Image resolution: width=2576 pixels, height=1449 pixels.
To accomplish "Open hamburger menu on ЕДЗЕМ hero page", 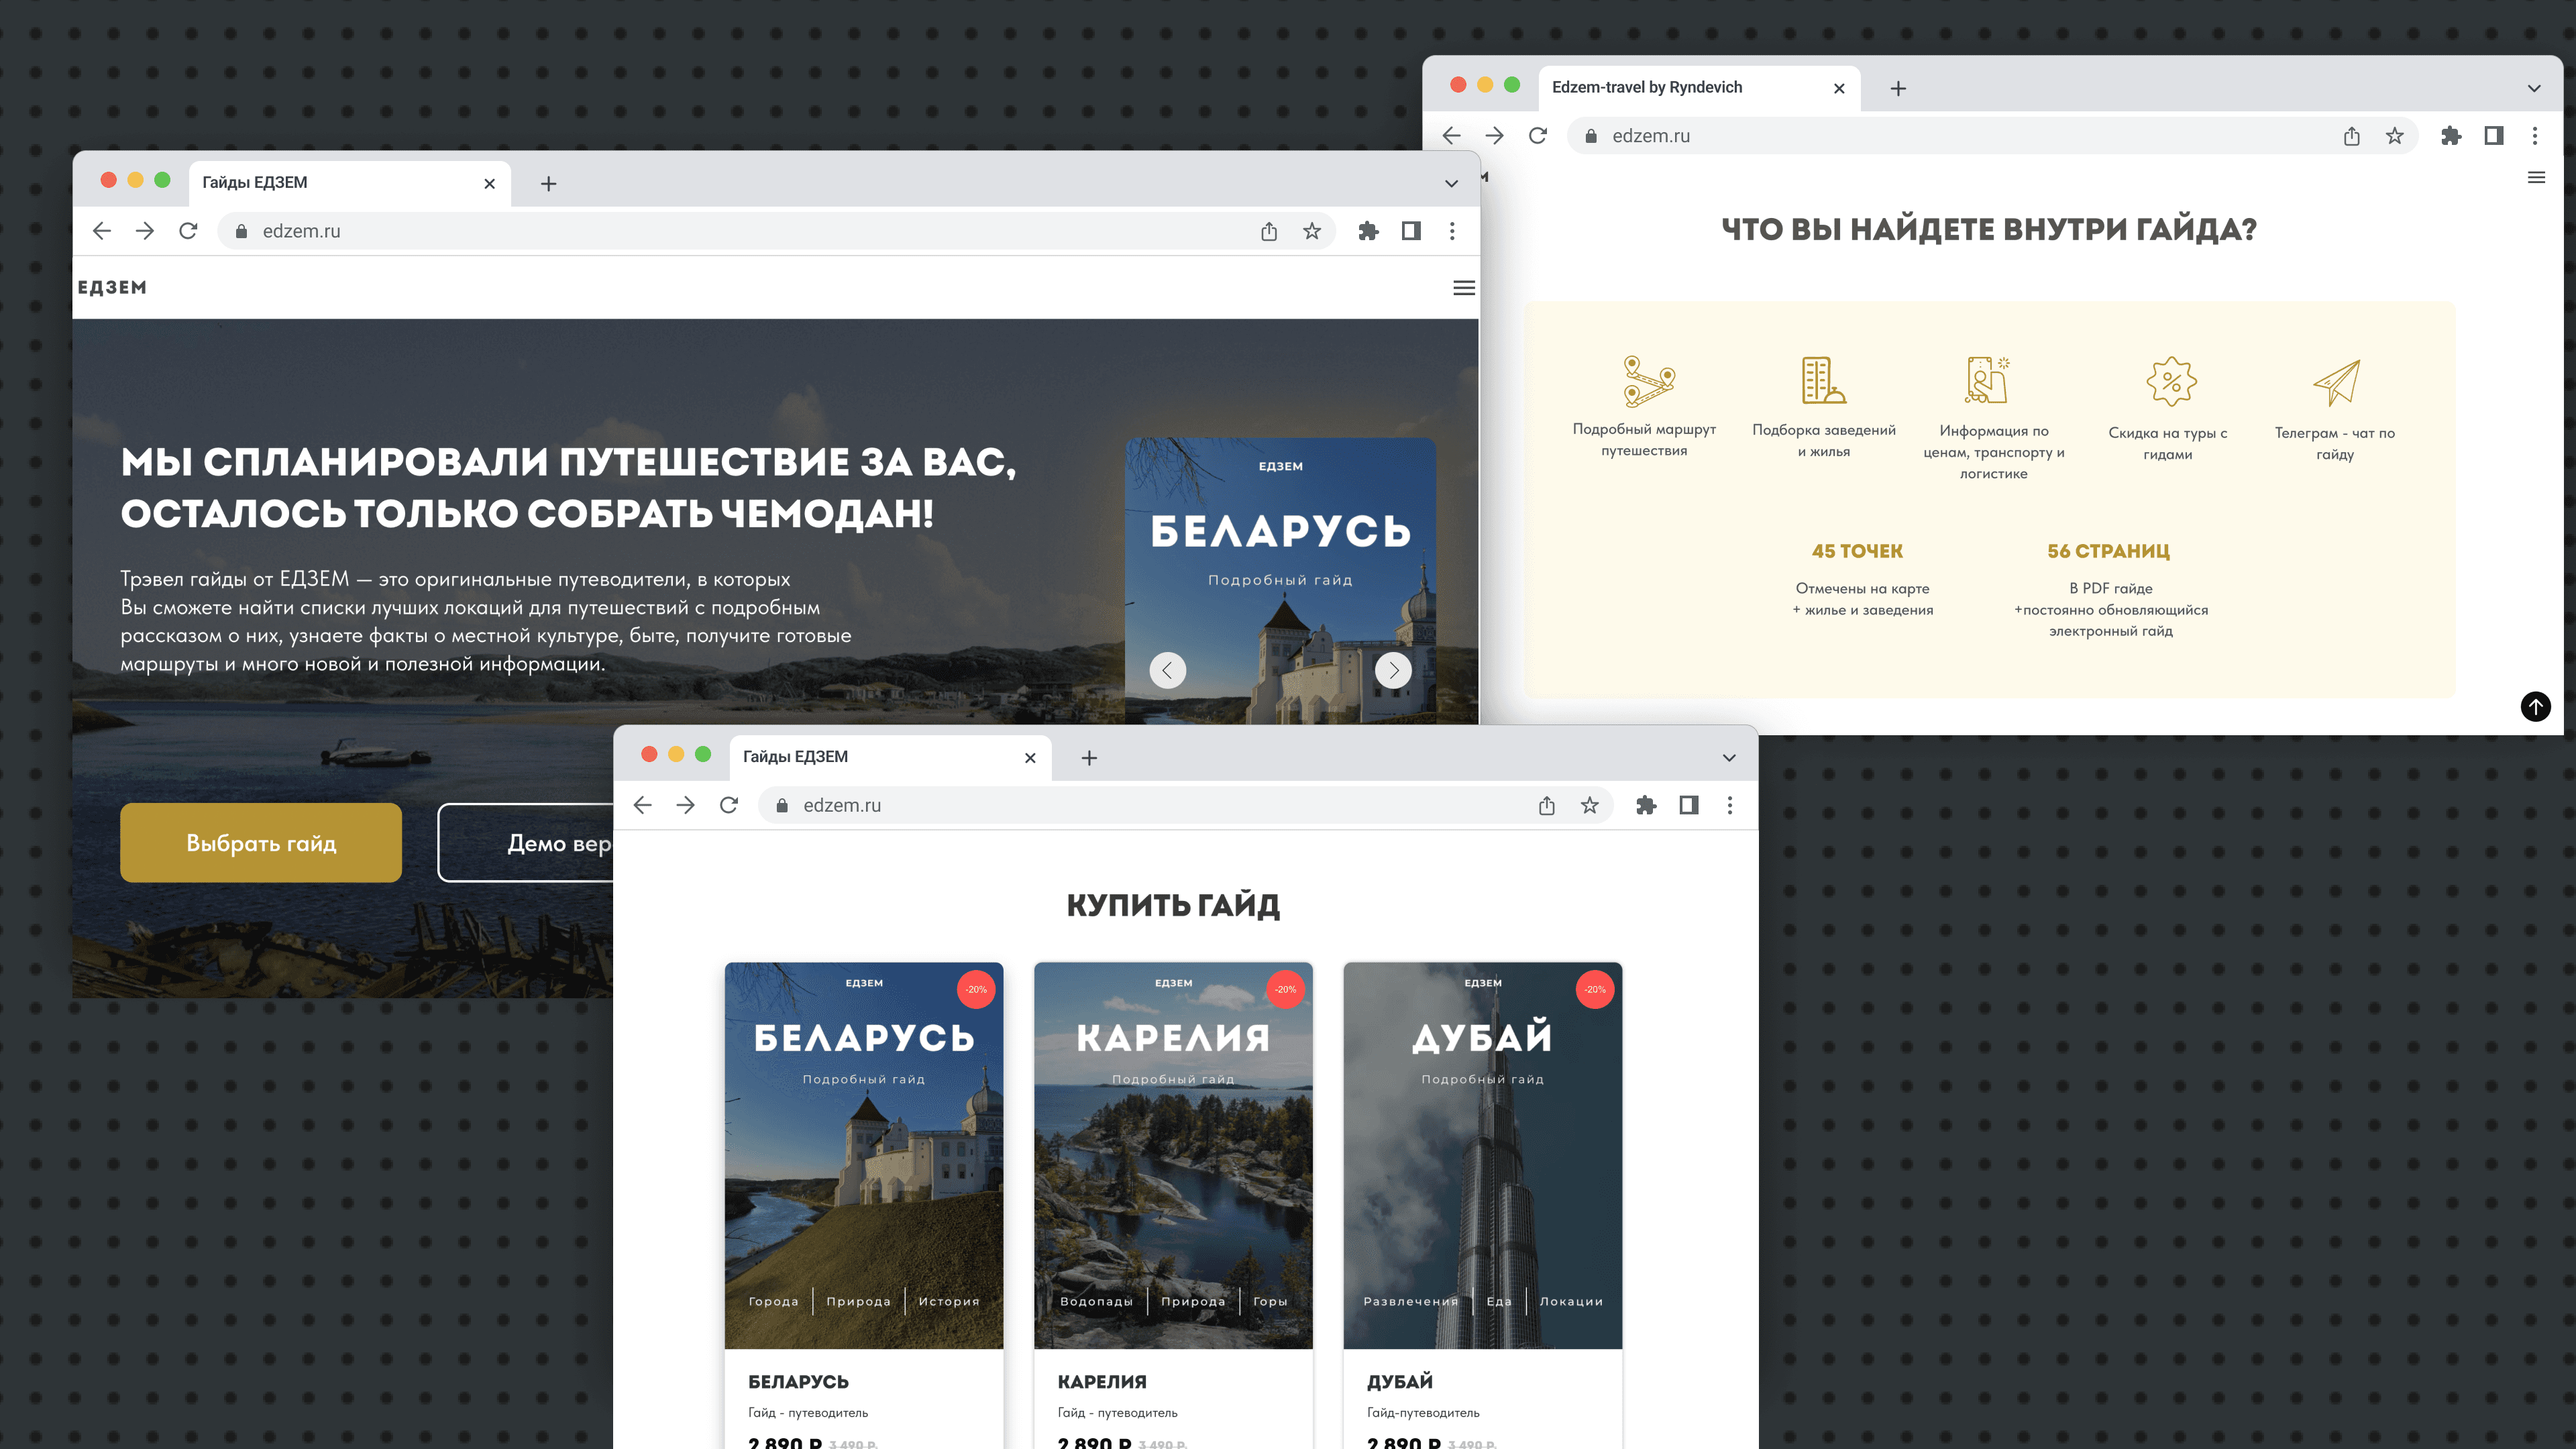I will pos(1463,288).
